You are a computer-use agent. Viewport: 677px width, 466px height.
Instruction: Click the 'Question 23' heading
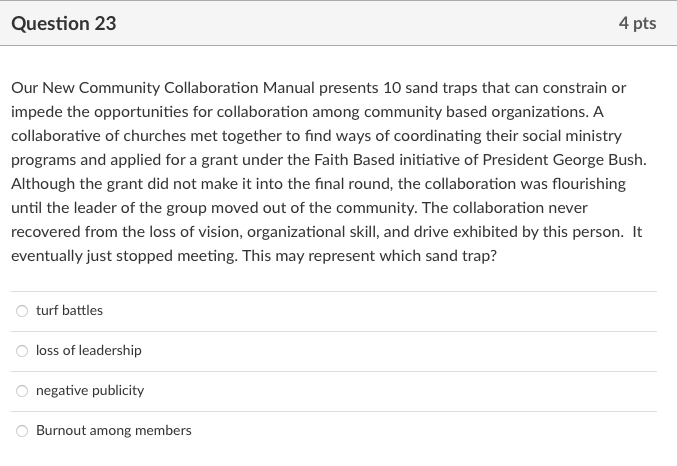click(64, 23)
